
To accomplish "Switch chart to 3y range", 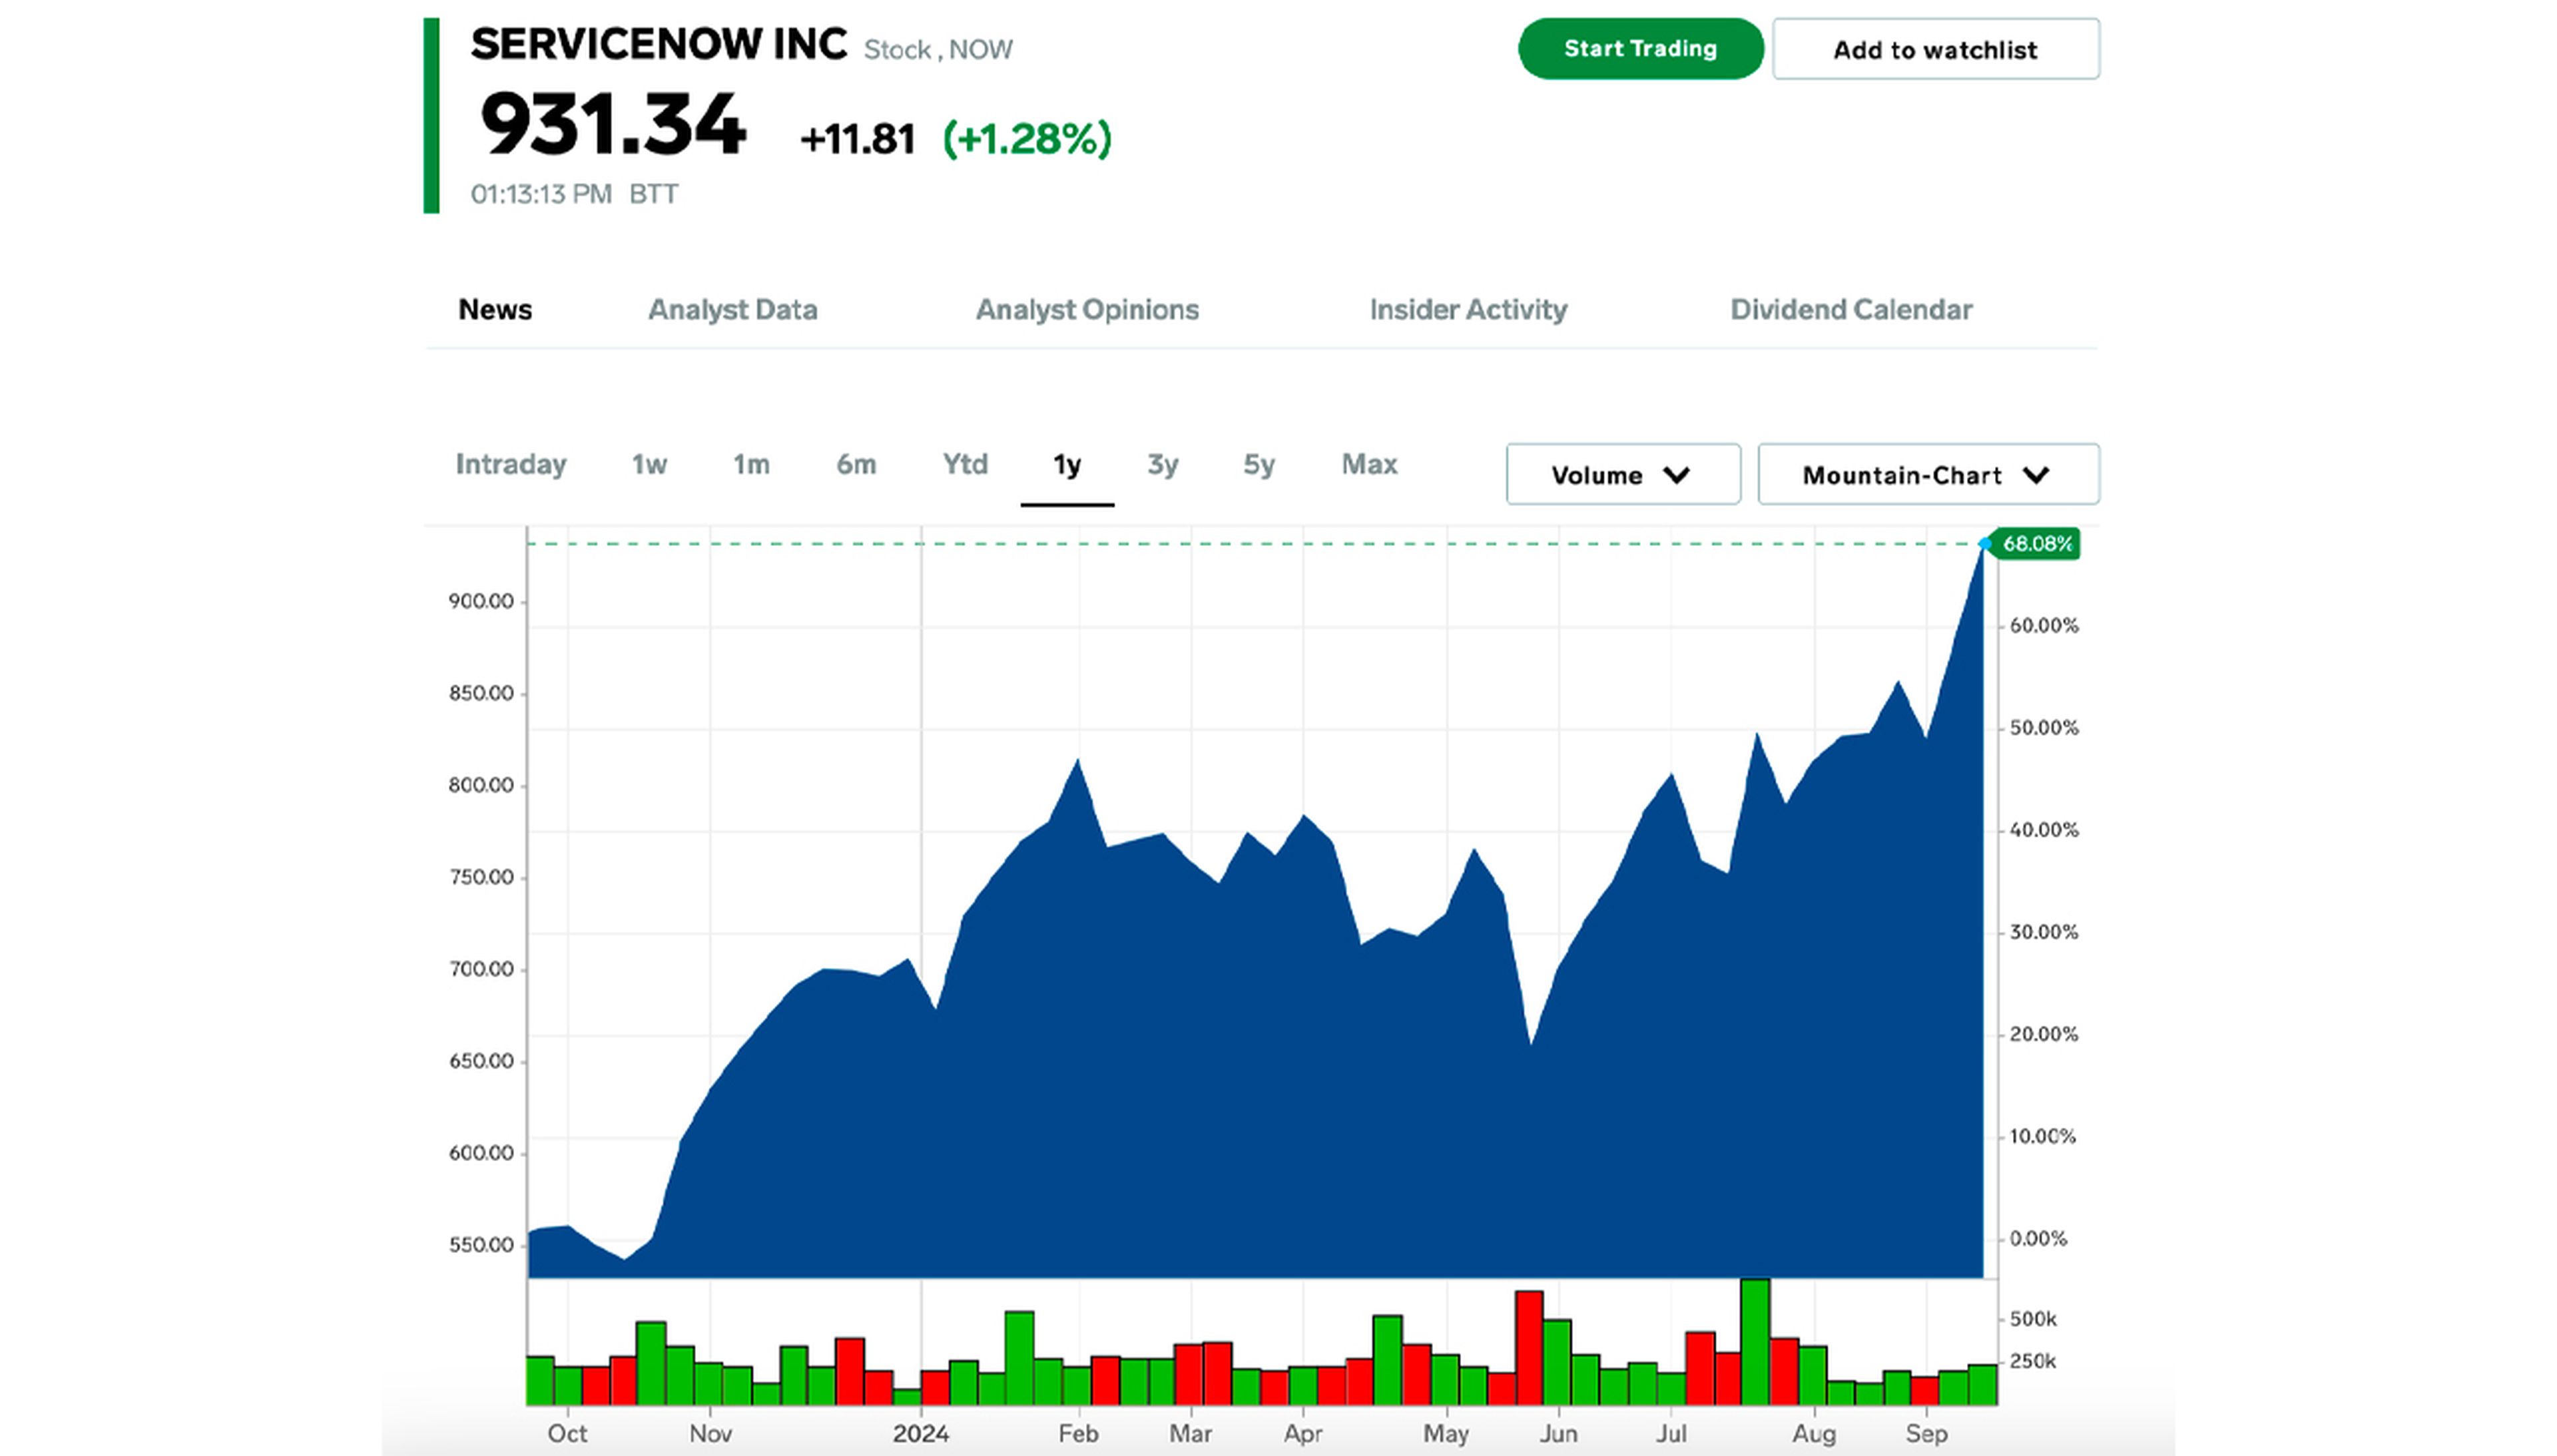I will pyautogui.click(x=1163, y=465).
